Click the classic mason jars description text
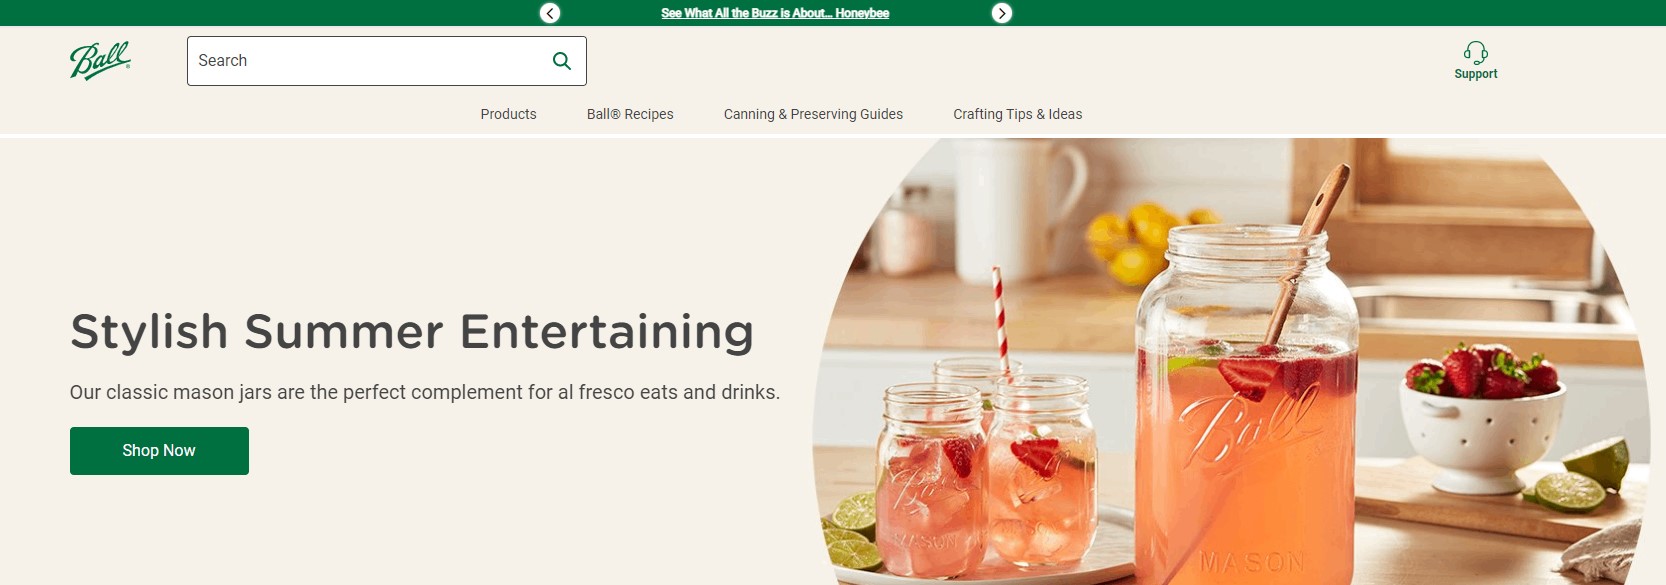Image resolution: width=1666 pixels, height=585 pixels. (x=424, y=392)
